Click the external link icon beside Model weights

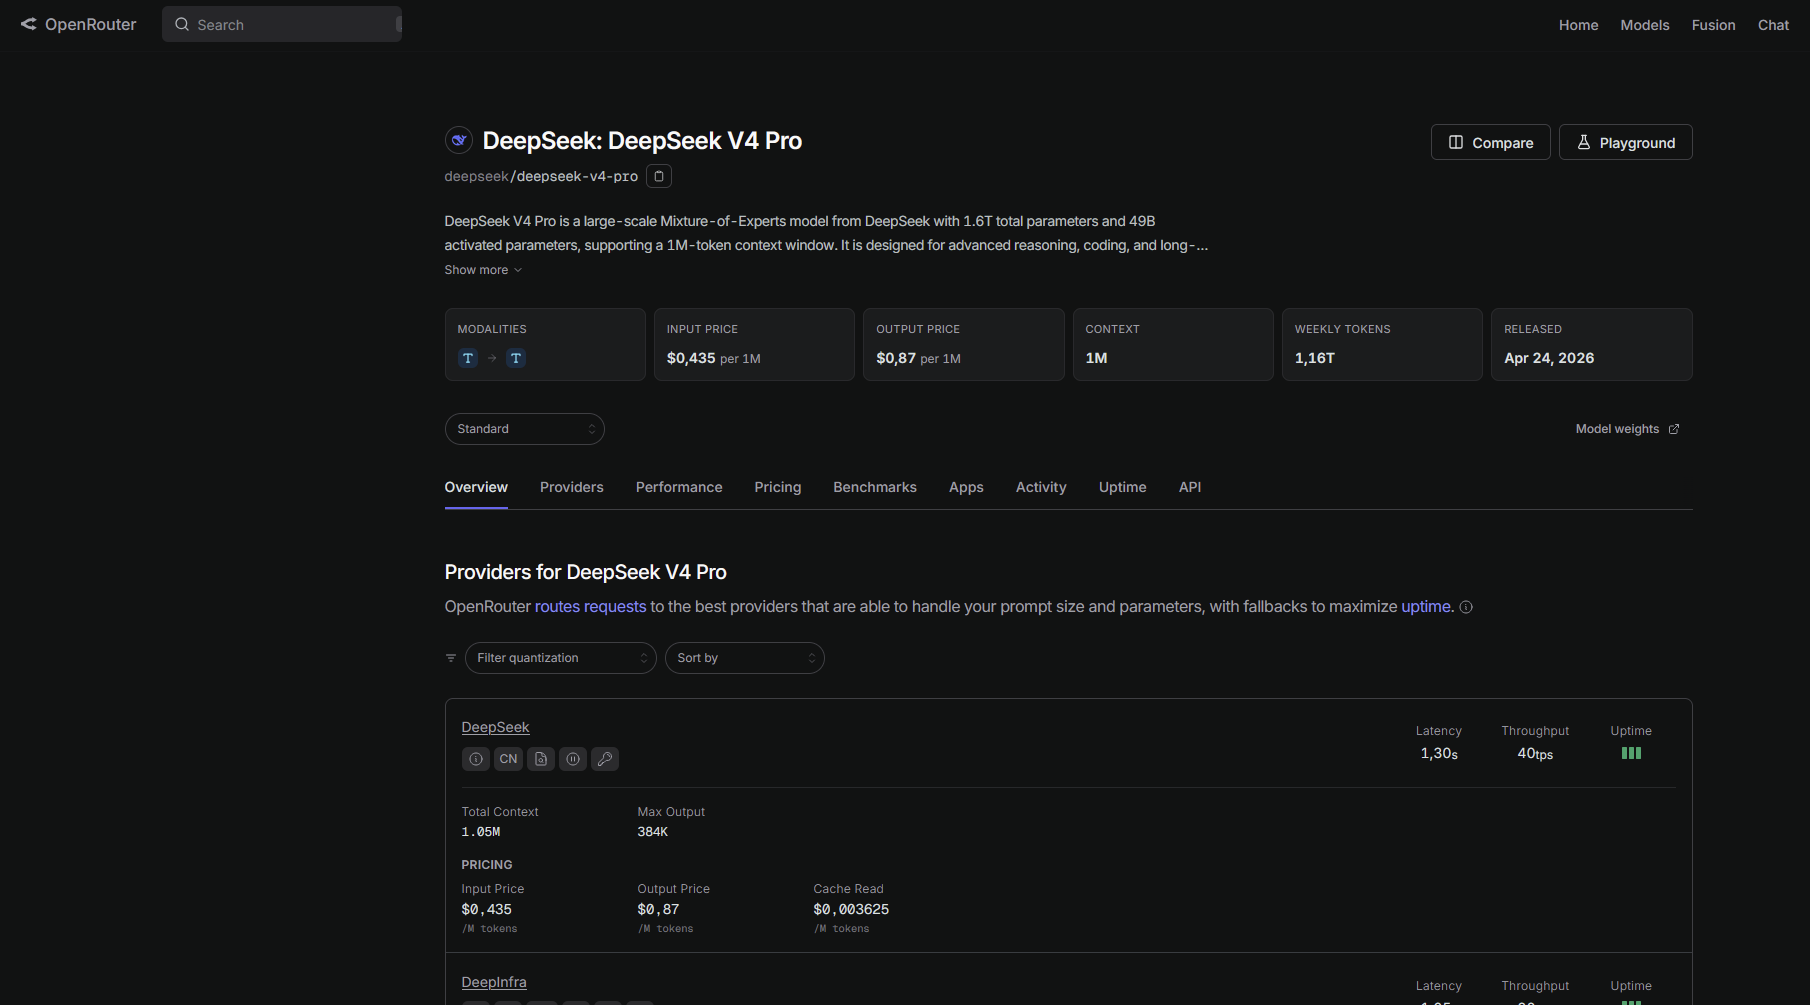click(1674, 429)
